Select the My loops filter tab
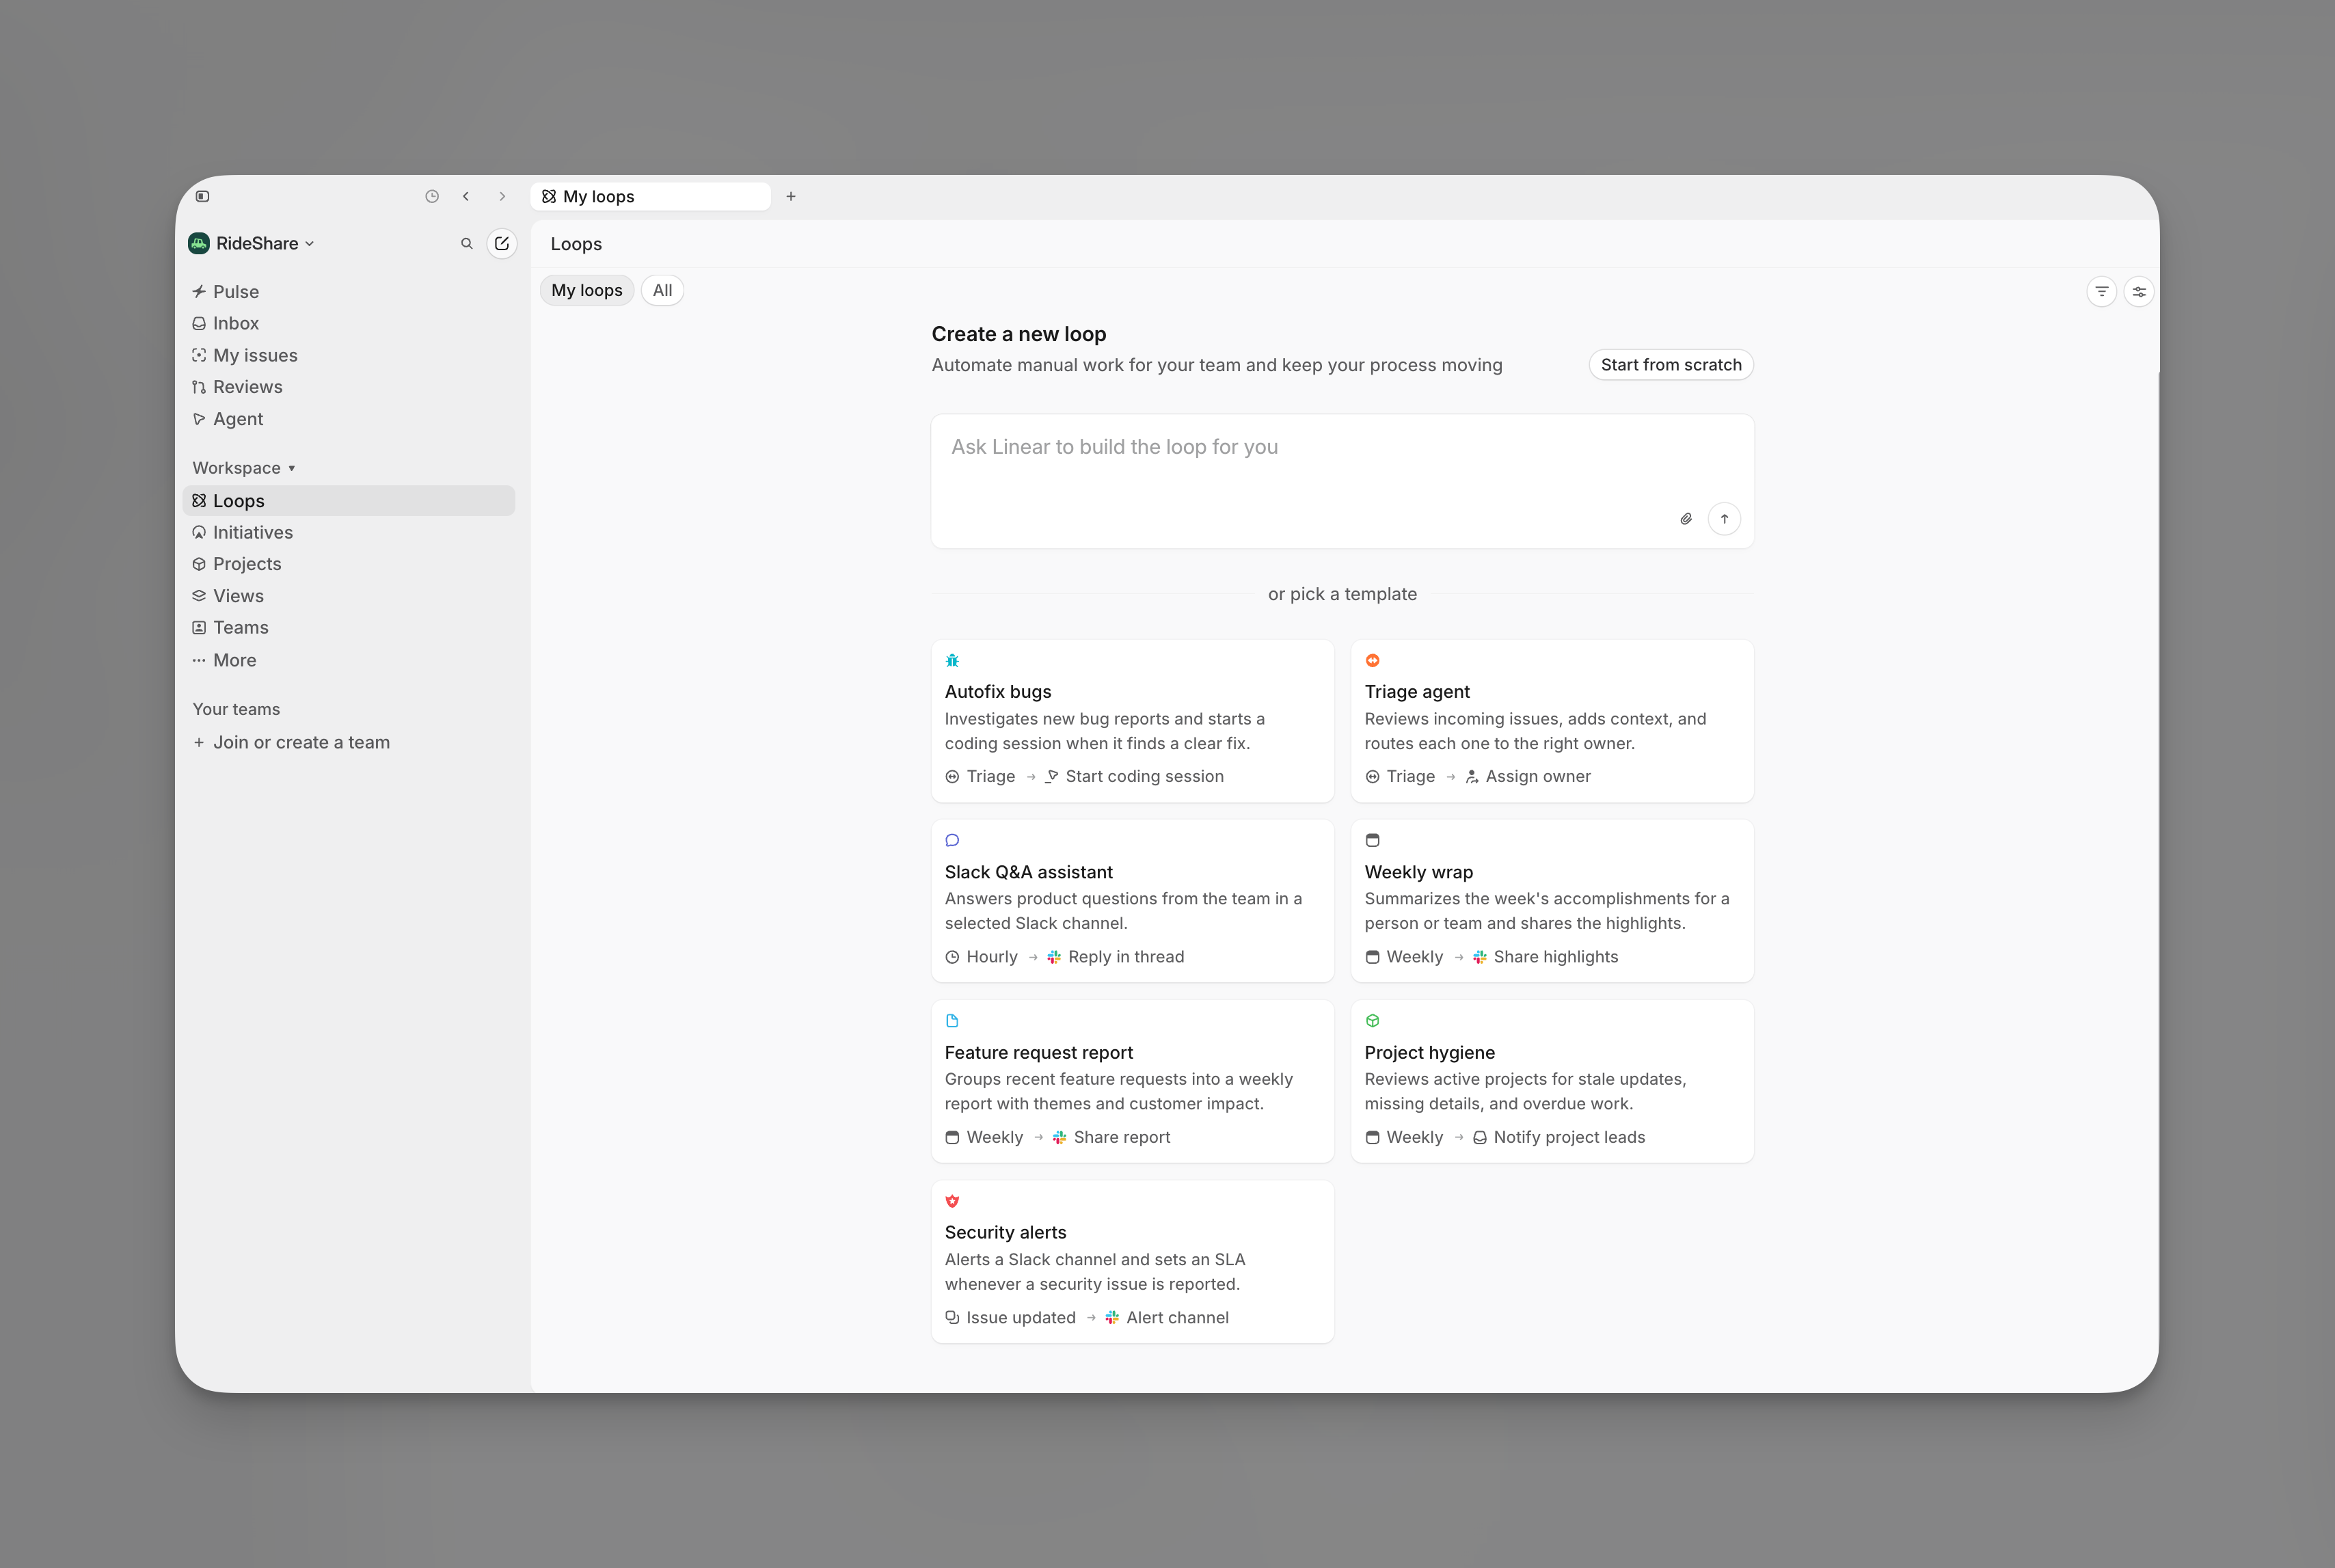 pos(586,290)
